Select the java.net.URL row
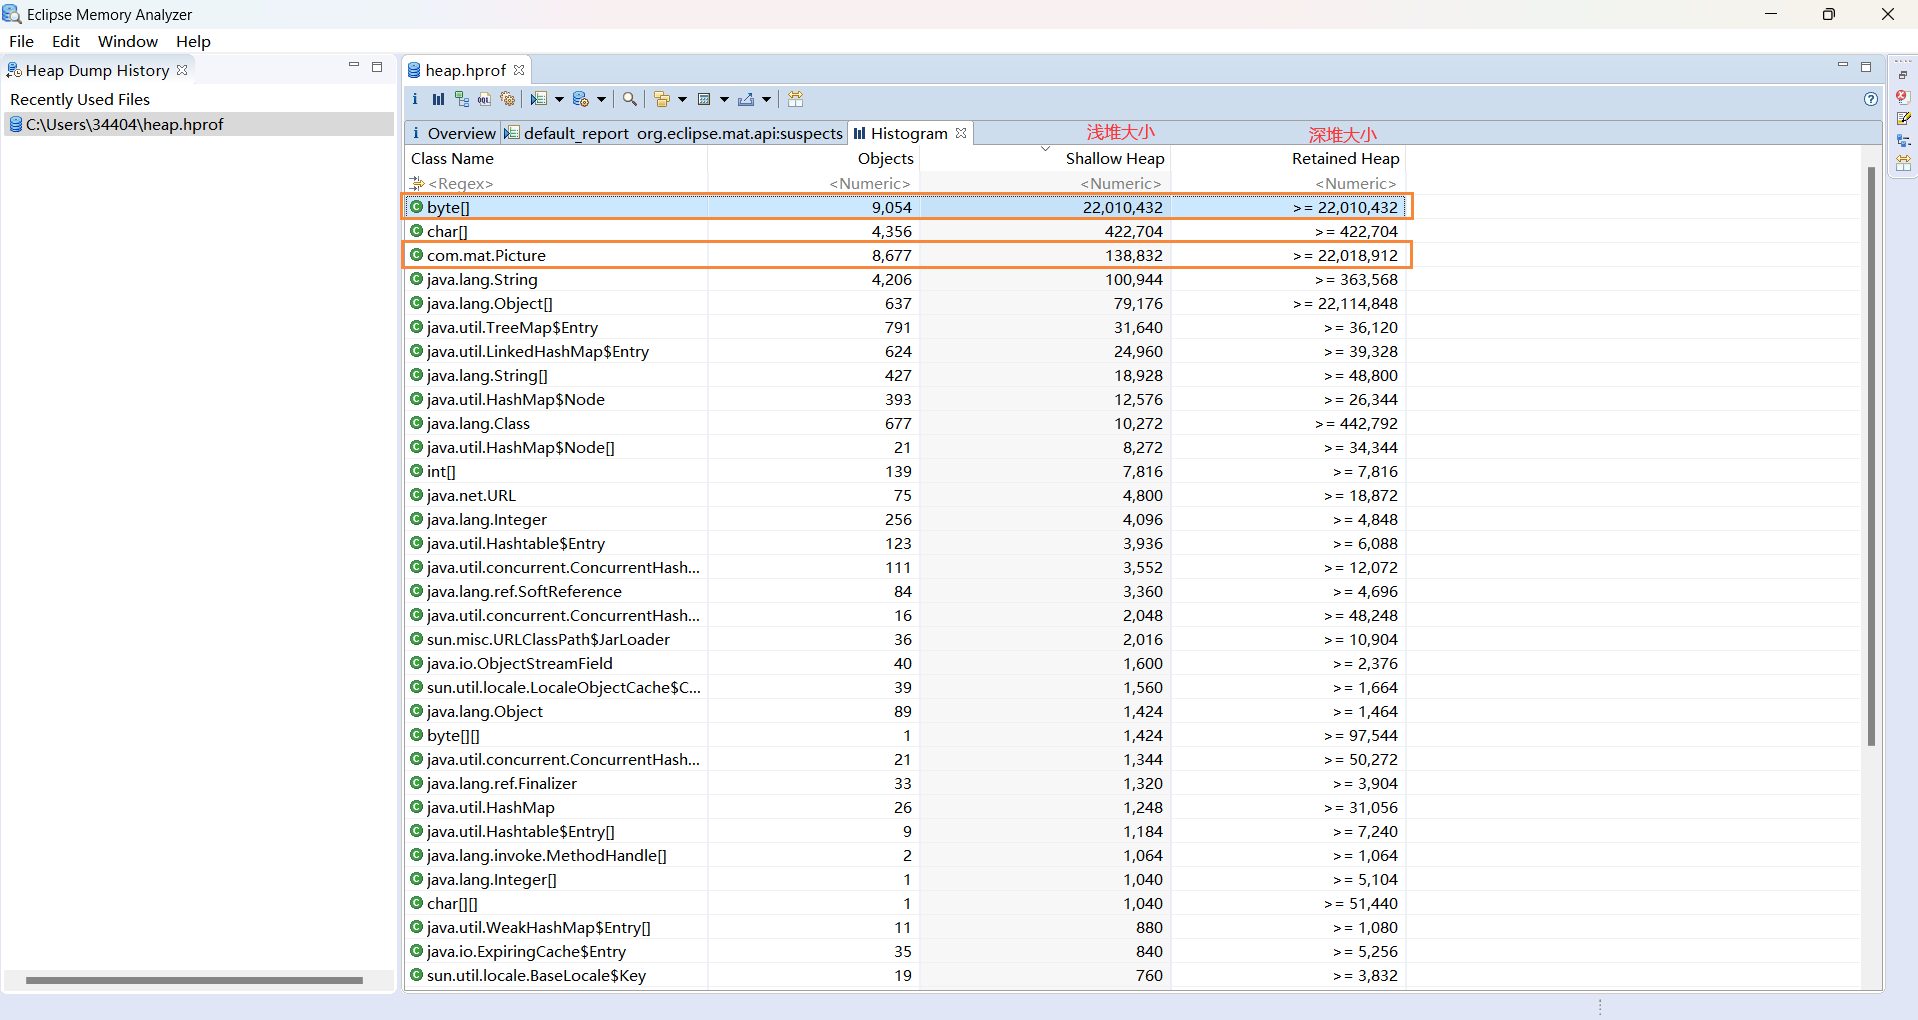The image size is (1918, 1020). point(906,495)
